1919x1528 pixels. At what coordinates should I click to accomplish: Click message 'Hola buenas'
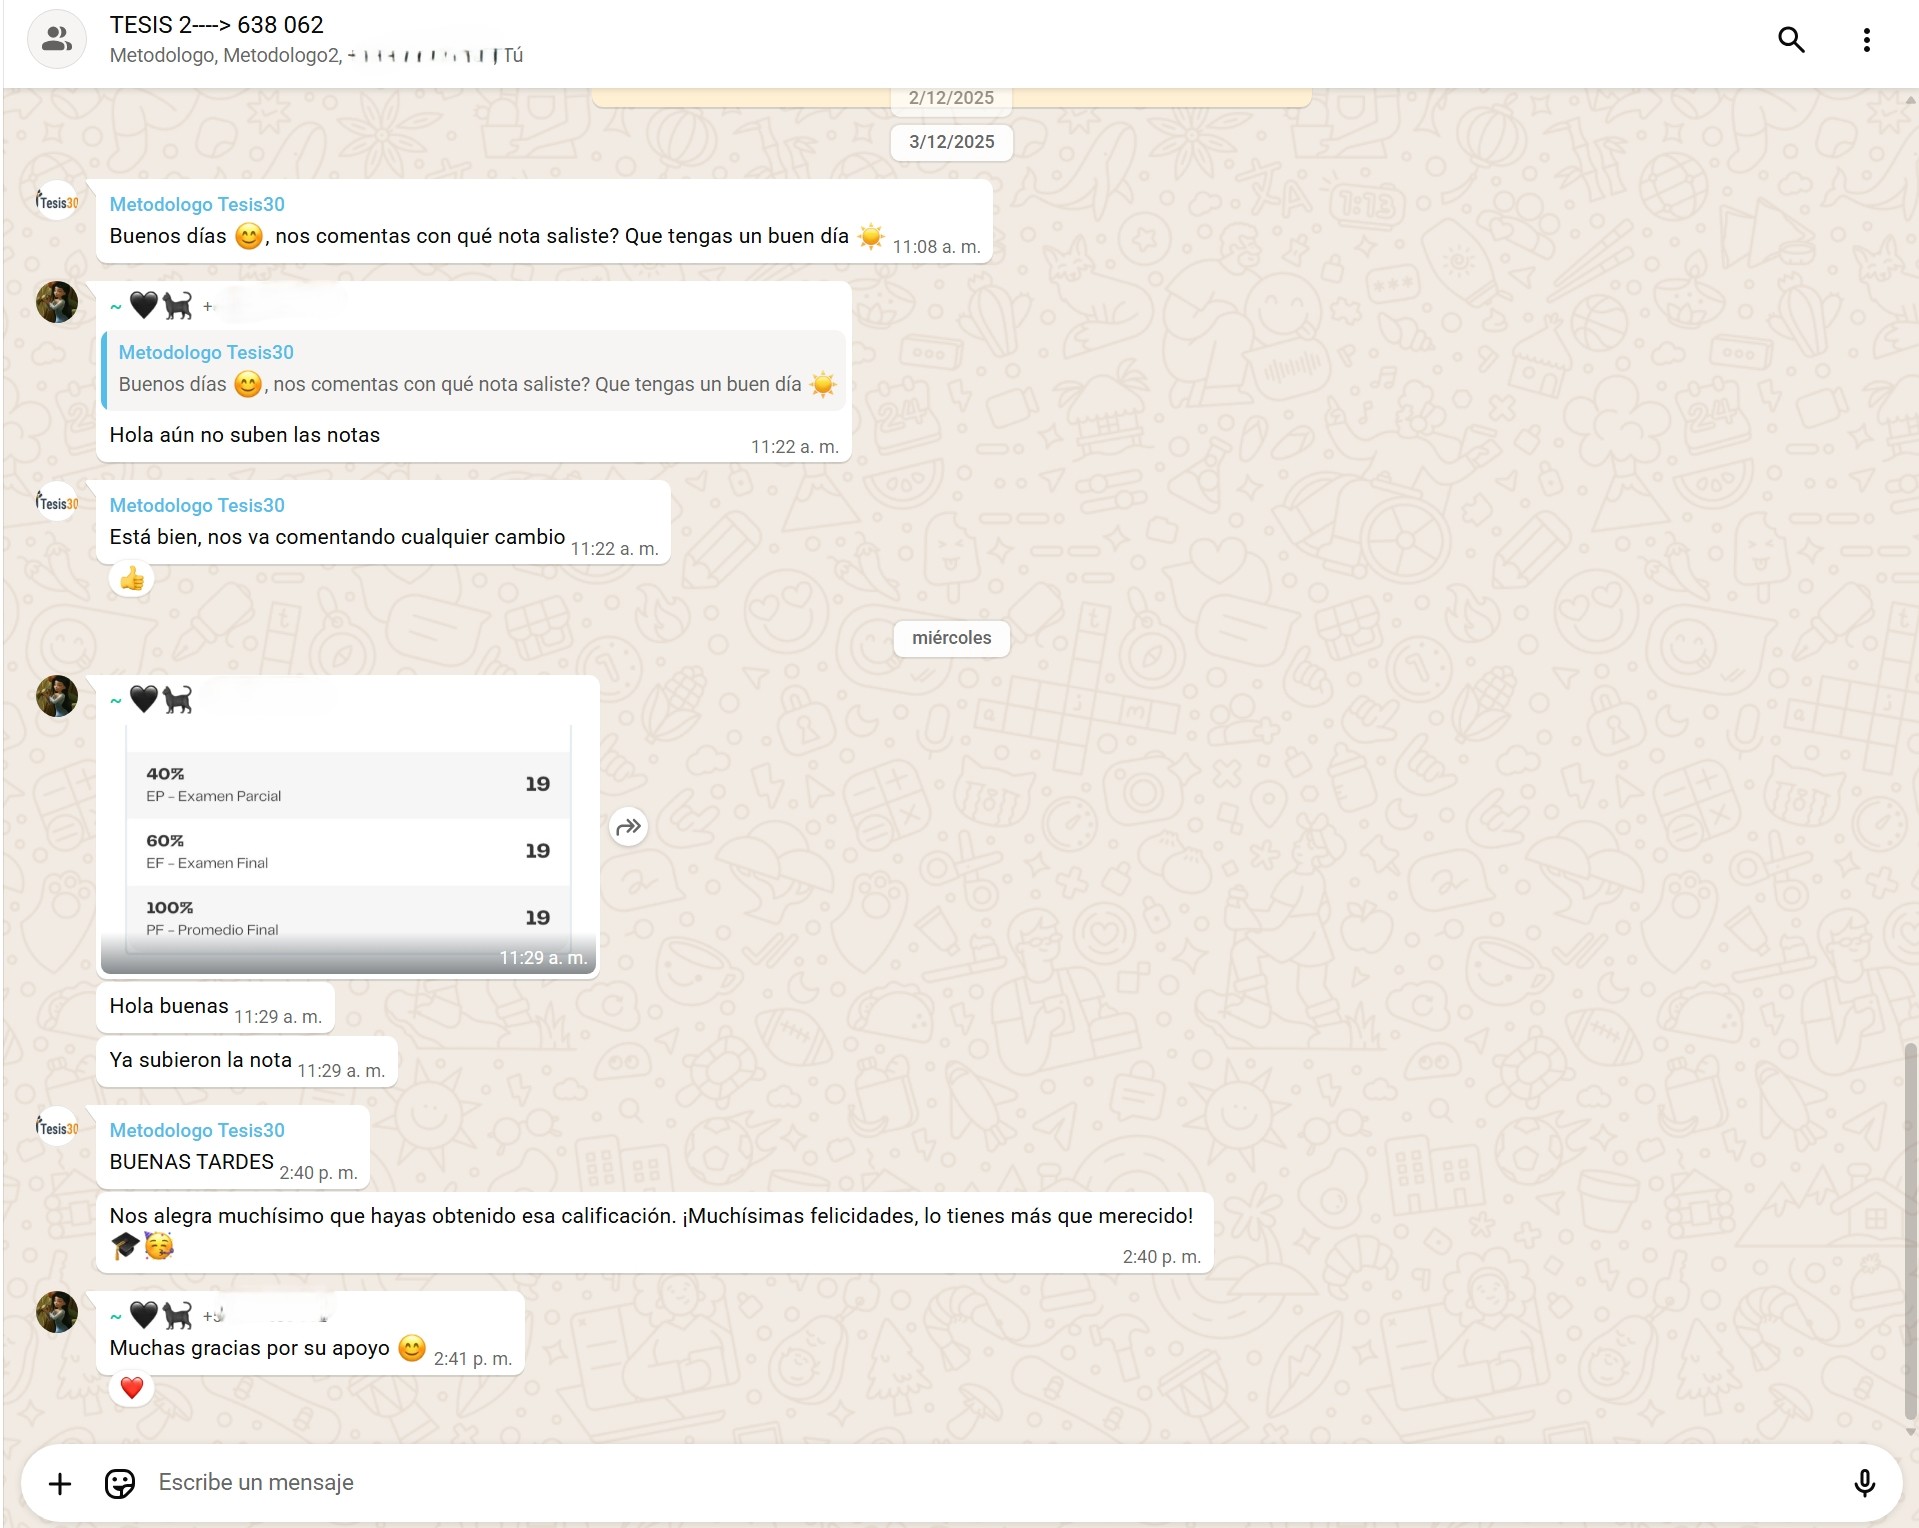click(x=169, y=1006)
